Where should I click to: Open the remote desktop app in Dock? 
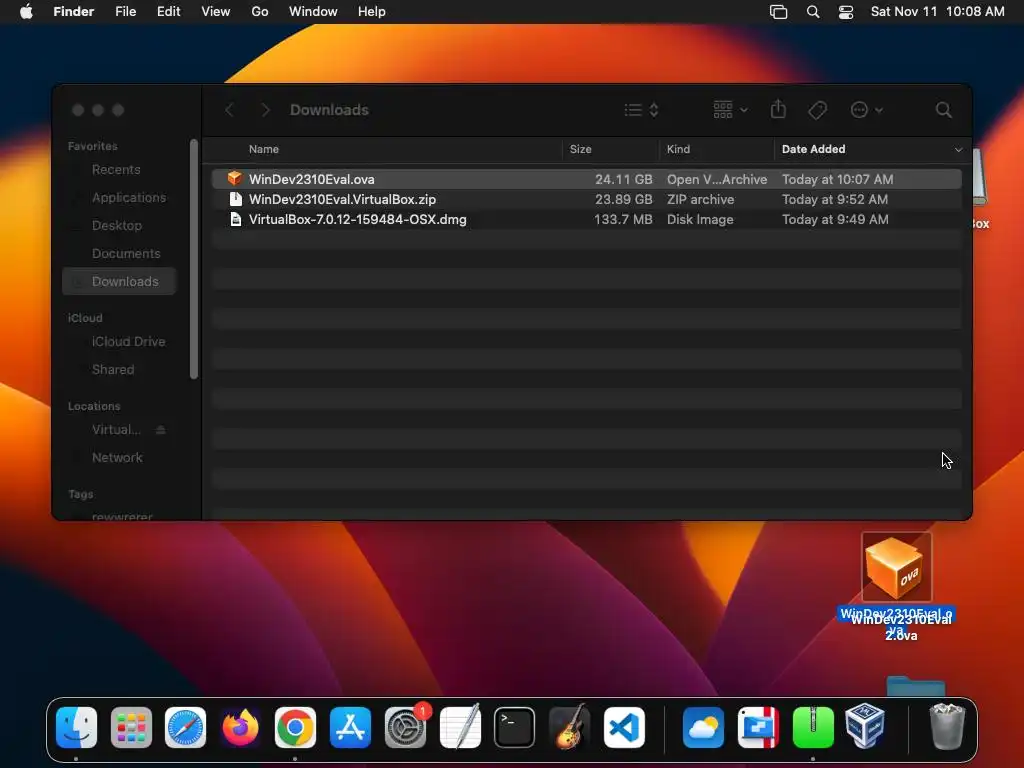tap(758, 727)
